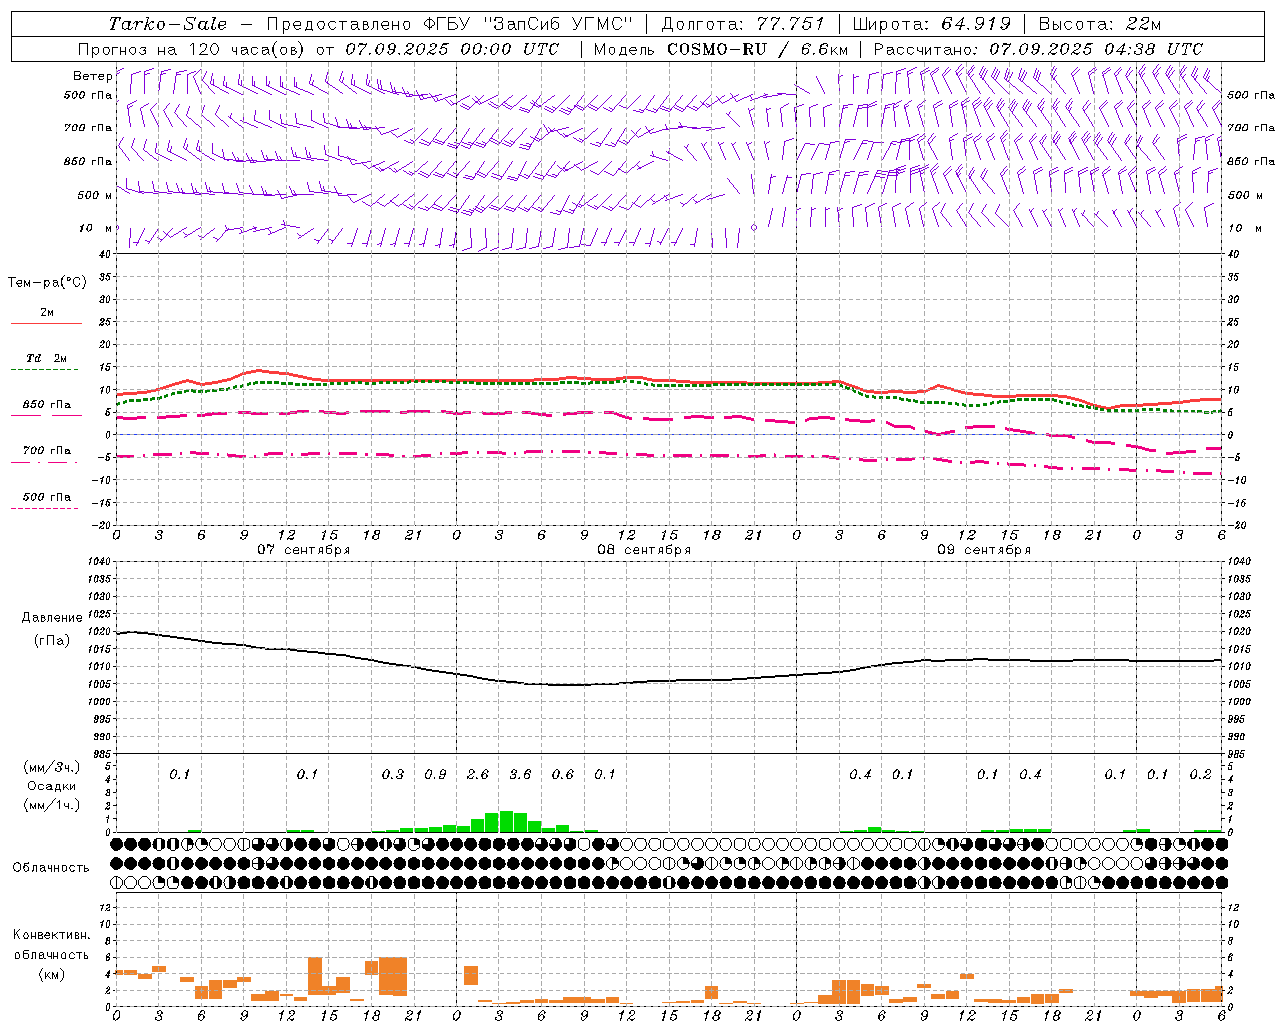The width and height of the screenshot is (1280, 1024).
Task: Click the 'Рассчитано: 07.09.2025 04:38 UTC' timestamp
Action: click(1038, 49)
